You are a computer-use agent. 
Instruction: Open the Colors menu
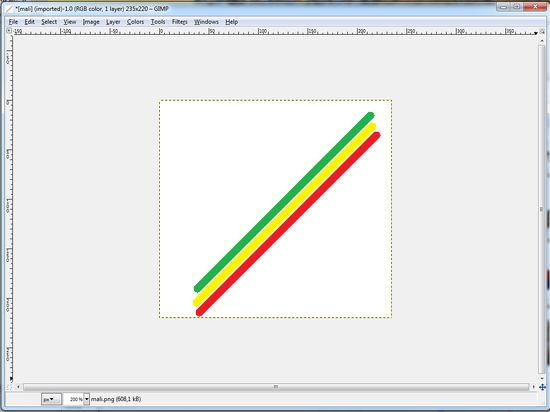(135, 22)
